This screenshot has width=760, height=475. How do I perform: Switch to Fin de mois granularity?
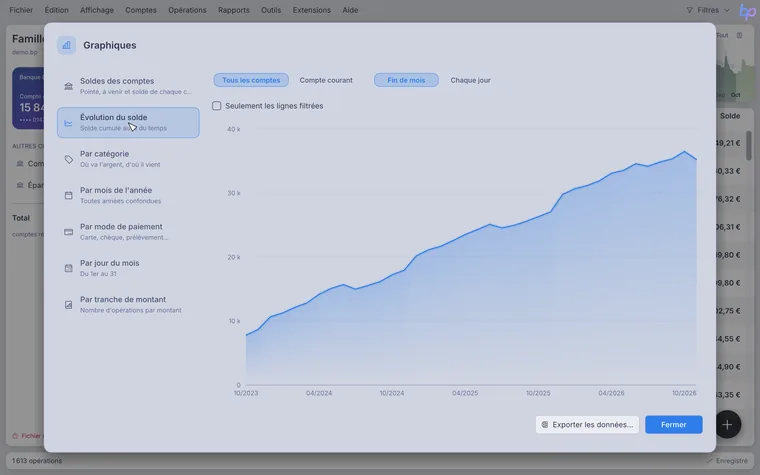tap(406, 80)
